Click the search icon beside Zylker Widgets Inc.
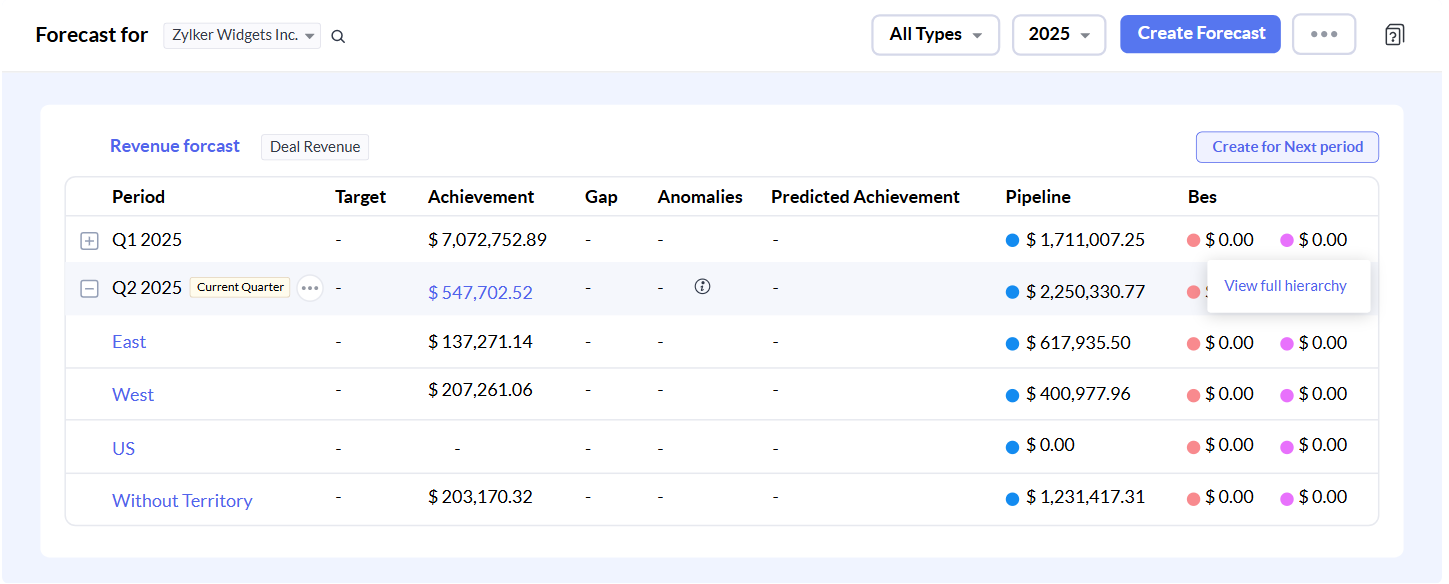The width and height of the screenshot is (1449, 584). tap(338, 37)
